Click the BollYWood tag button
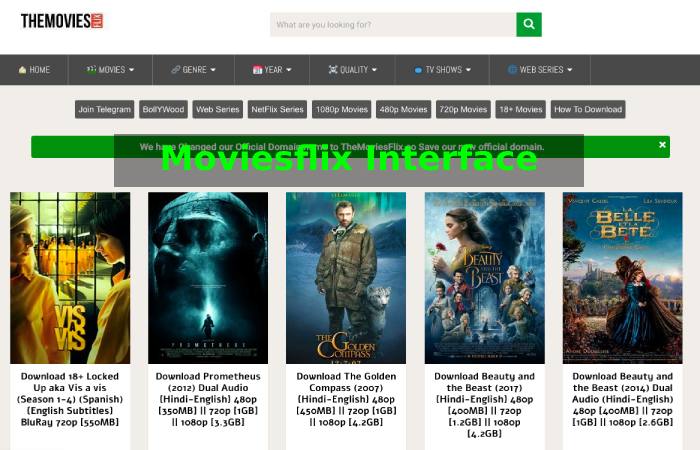Viewport: 700px width, 450px height. (163, 109)
